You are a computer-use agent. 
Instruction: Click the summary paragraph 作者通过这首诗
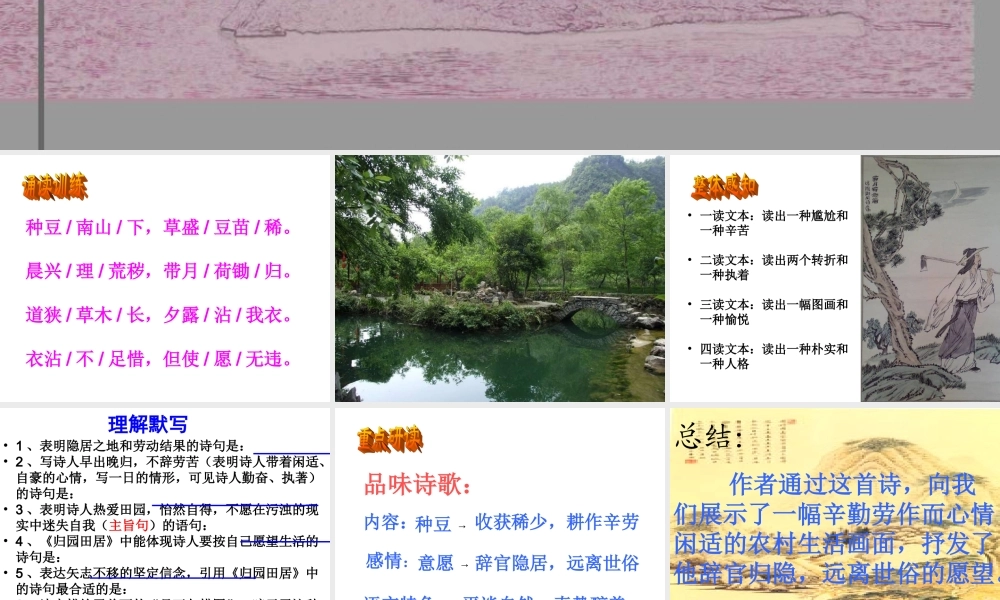tap(835, 529)
